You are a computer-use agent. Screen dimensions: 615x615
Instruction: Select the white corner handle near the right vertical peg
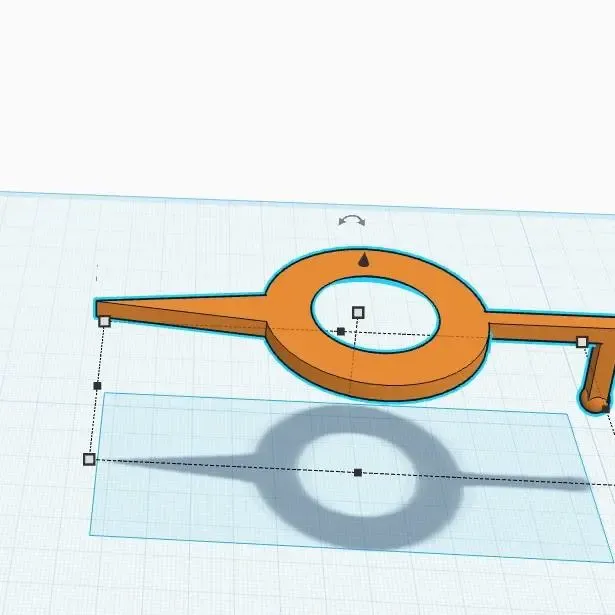coord(582,342)
